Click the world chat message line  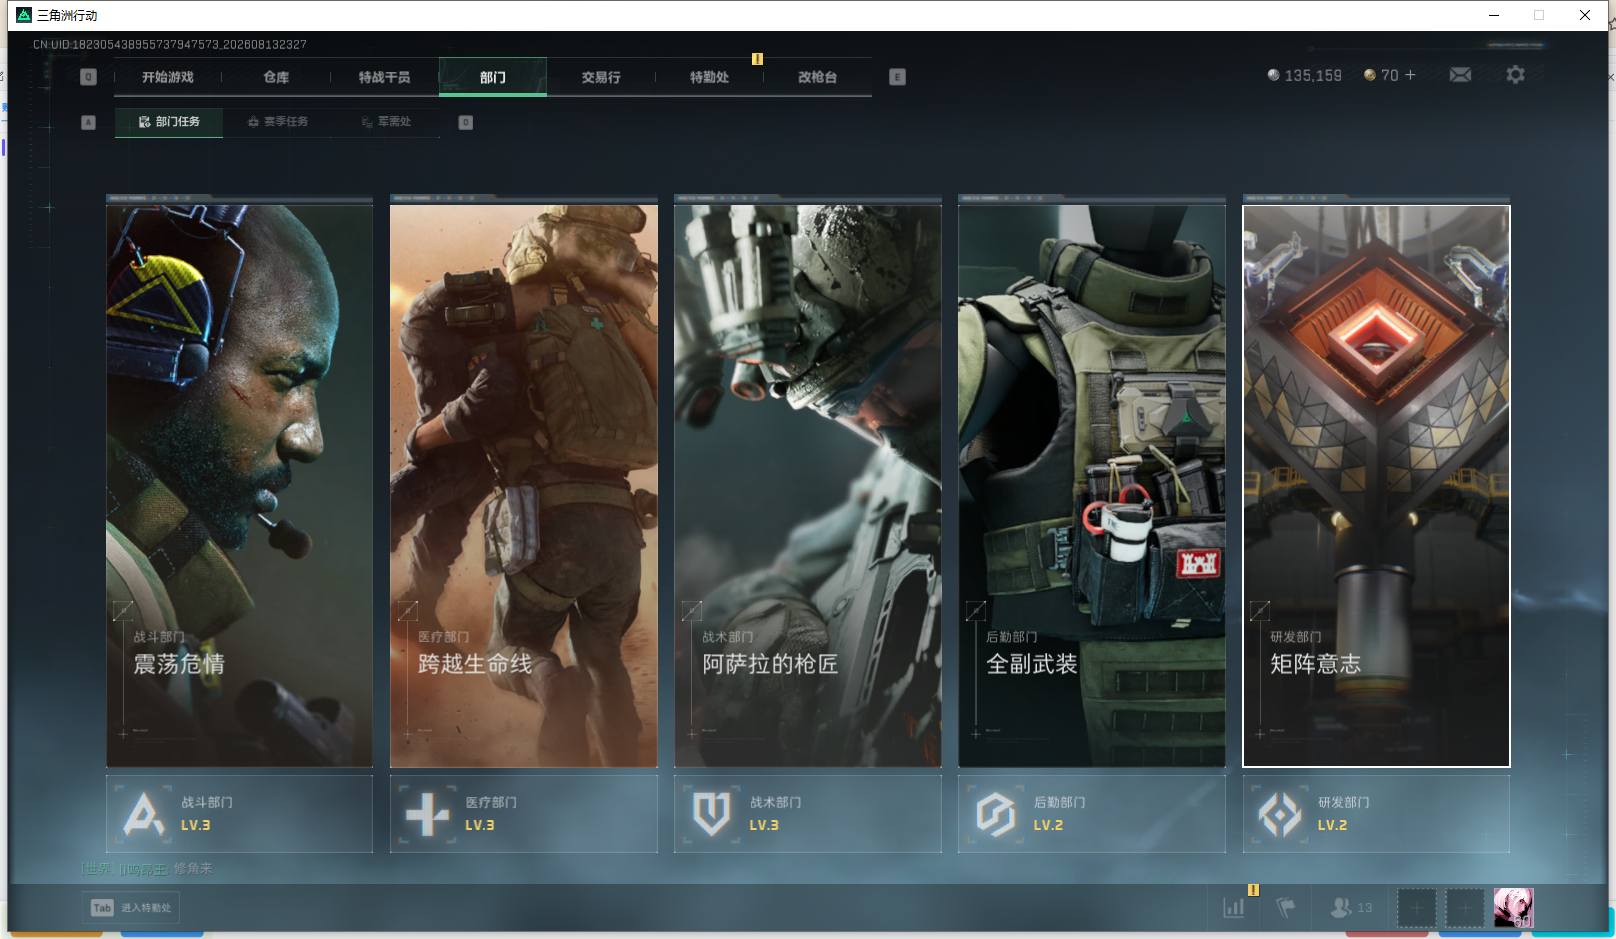coord(147,869)
